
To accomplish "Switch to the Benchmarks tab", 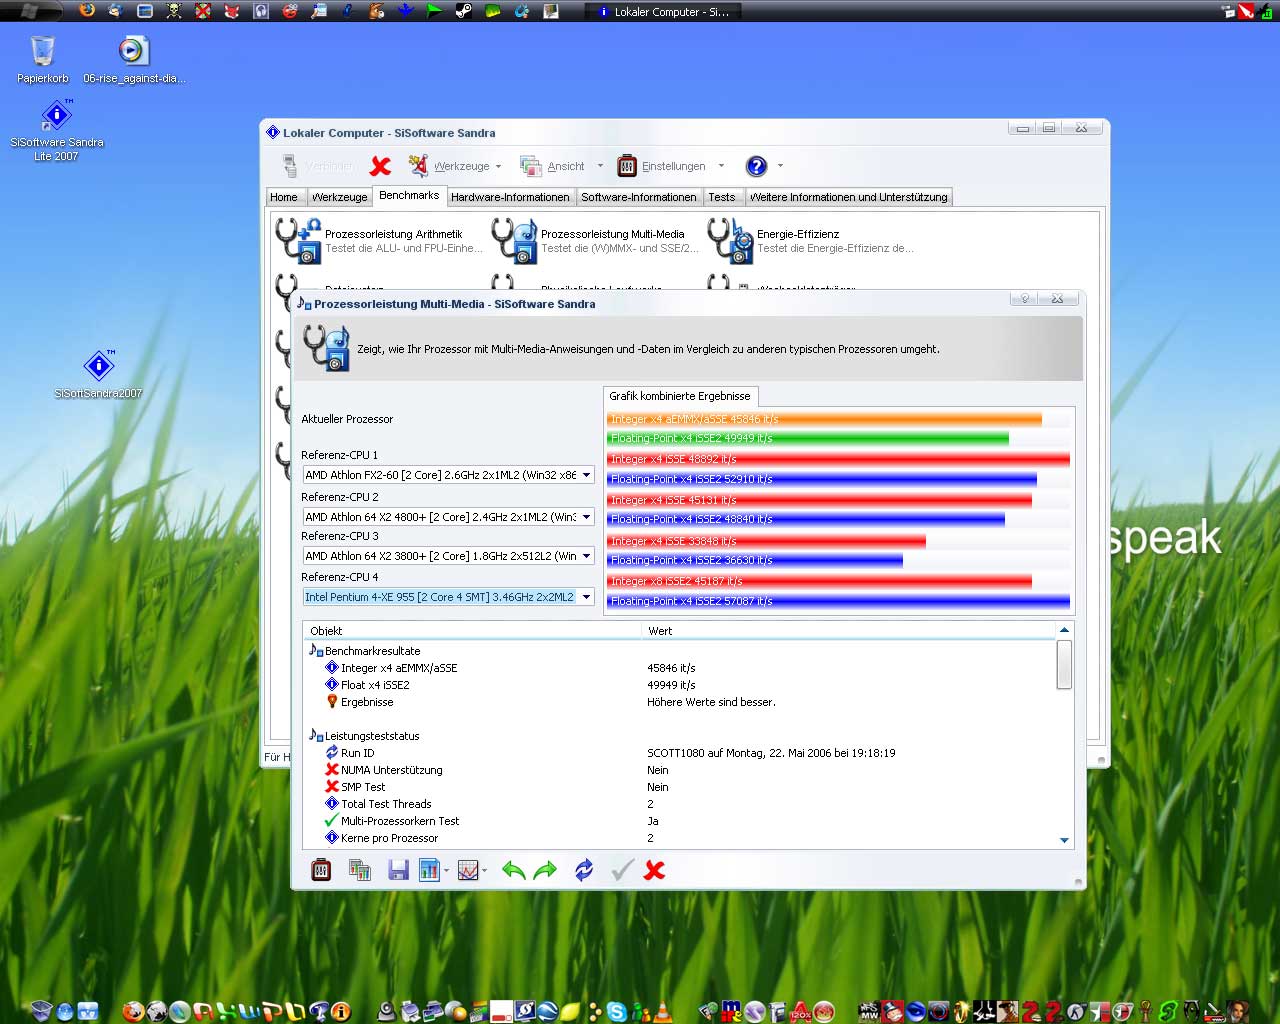I will 409,195.
